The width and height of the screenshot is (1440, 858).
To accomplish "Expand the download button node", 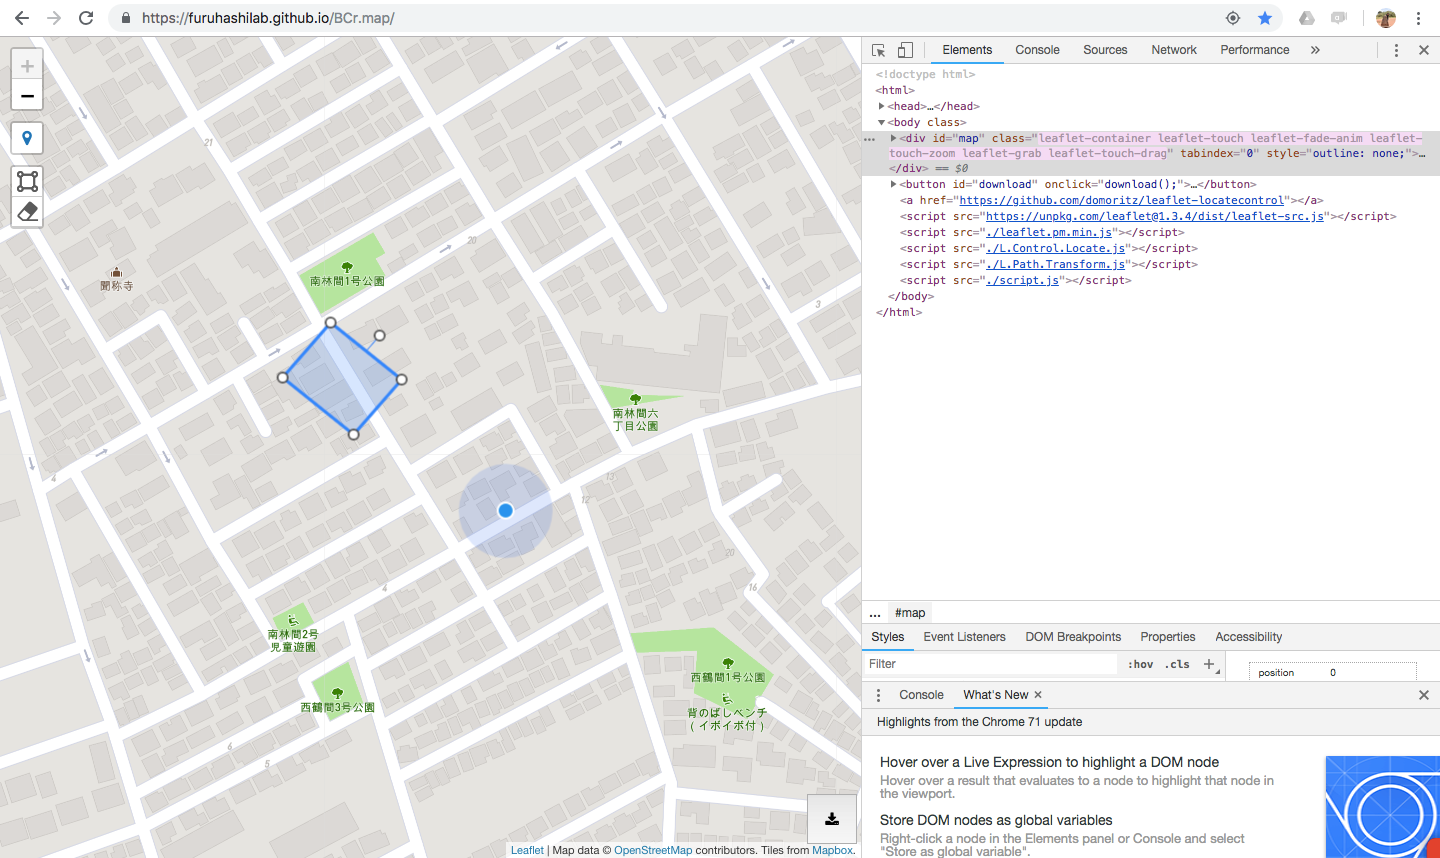I will [893, 184].
